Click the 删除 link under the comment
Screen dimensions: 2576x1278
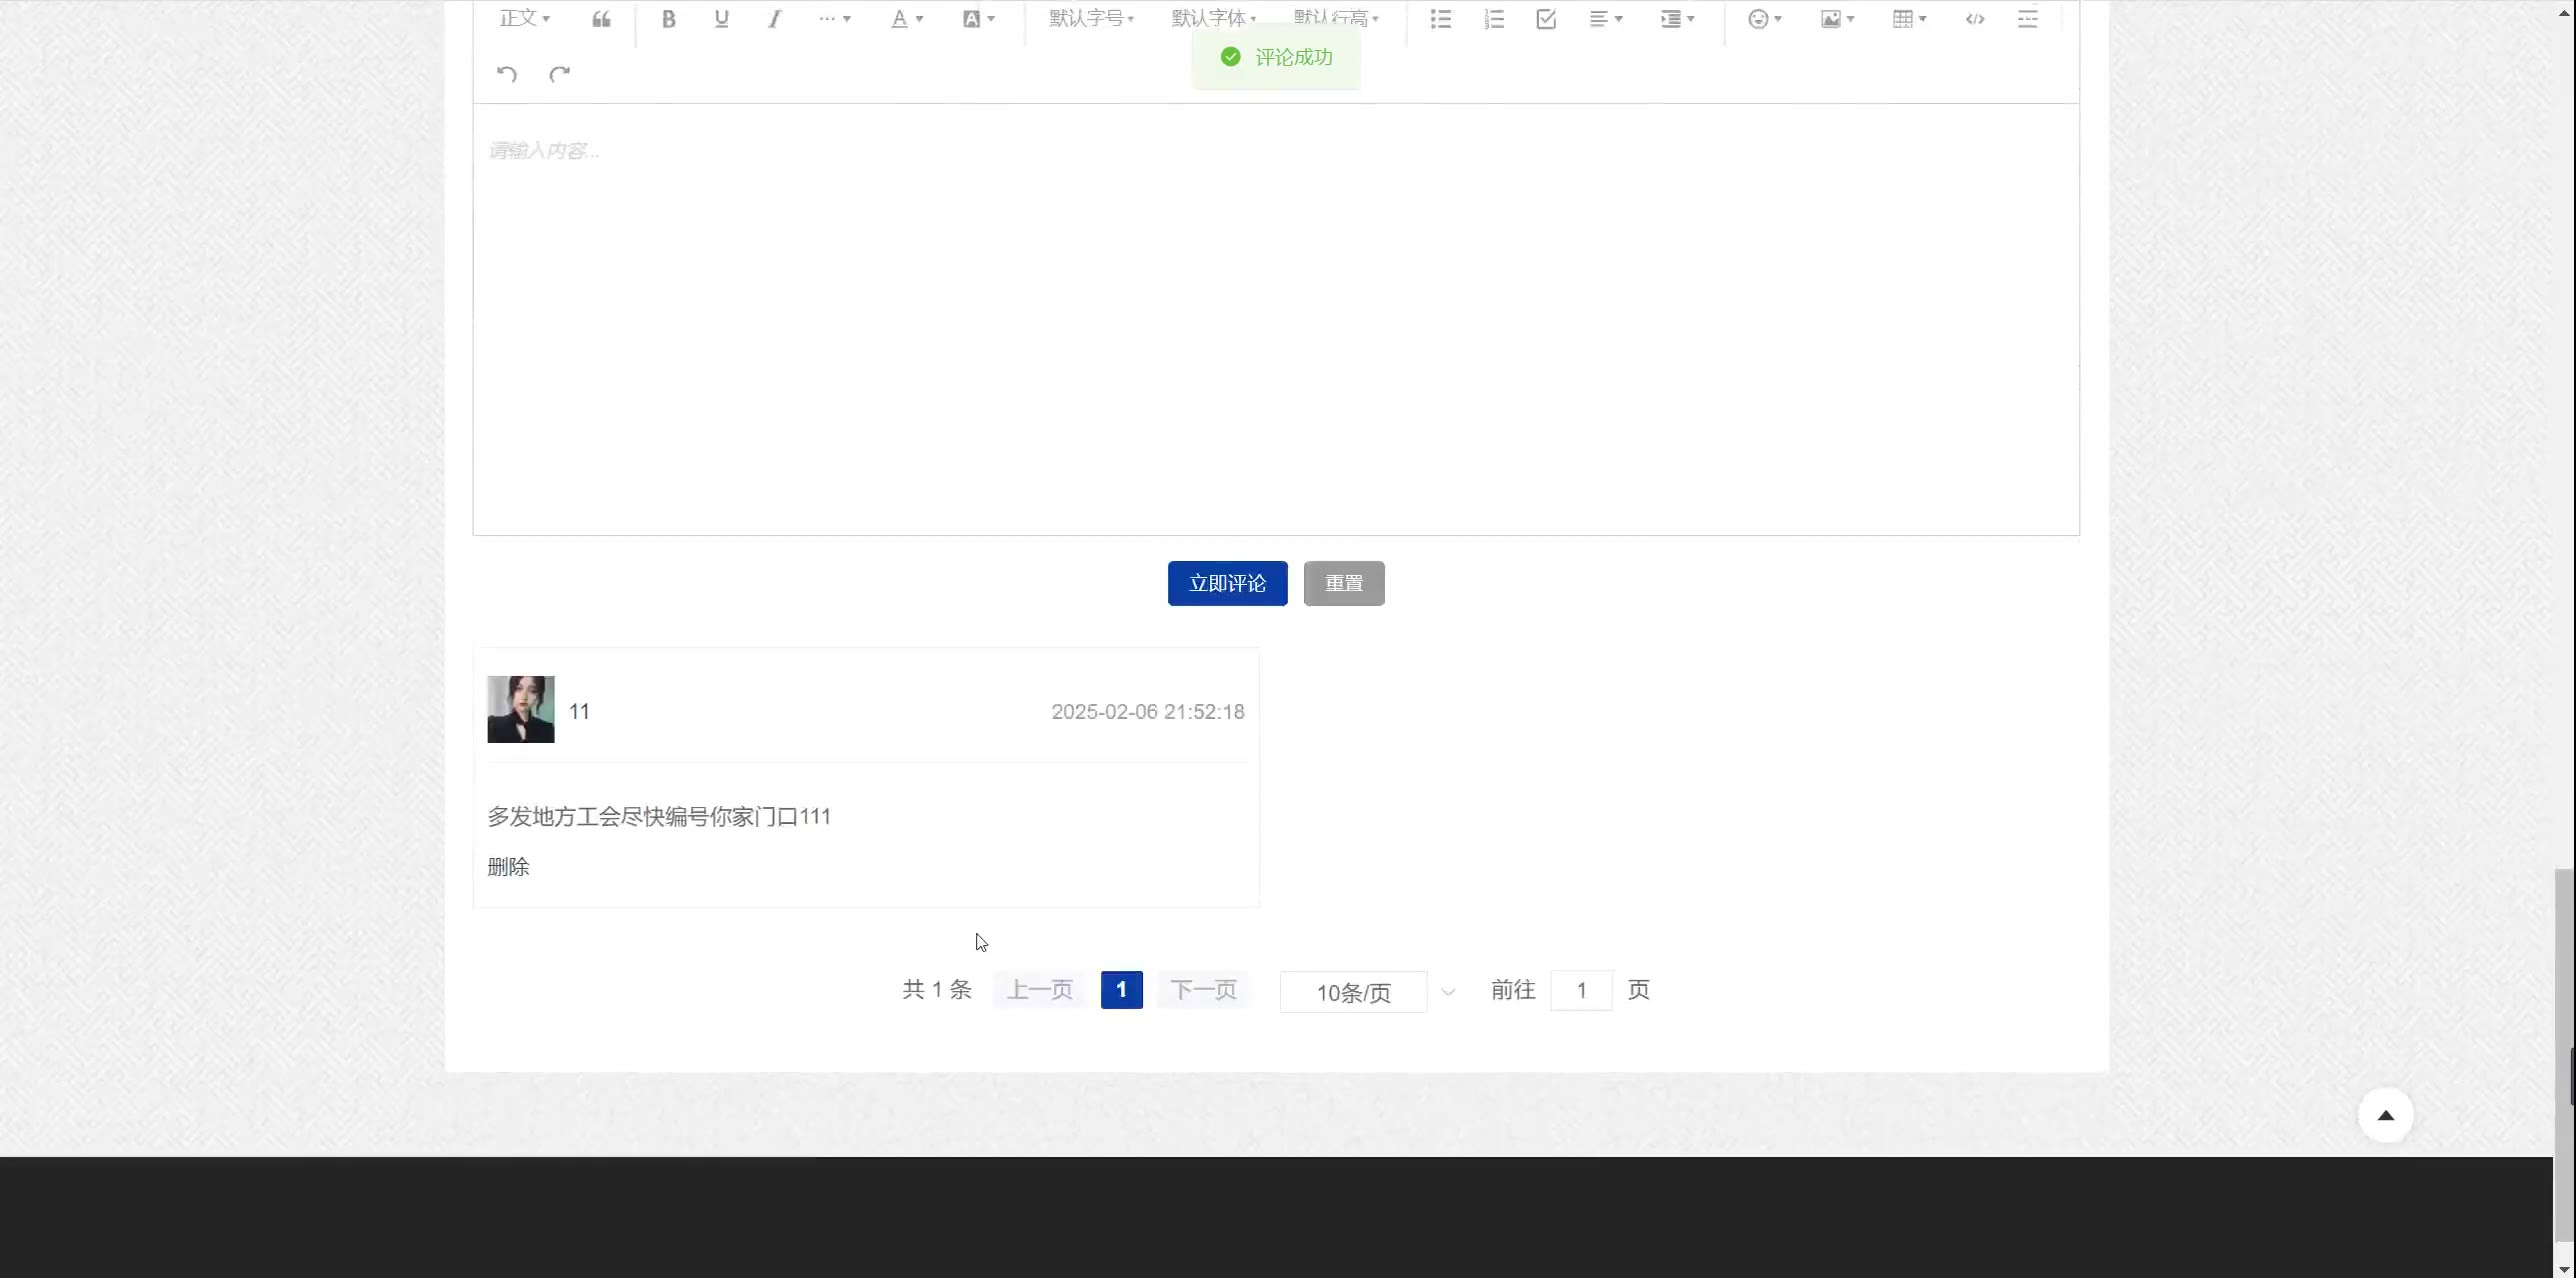pyautogui.click(x=508, y=867)
